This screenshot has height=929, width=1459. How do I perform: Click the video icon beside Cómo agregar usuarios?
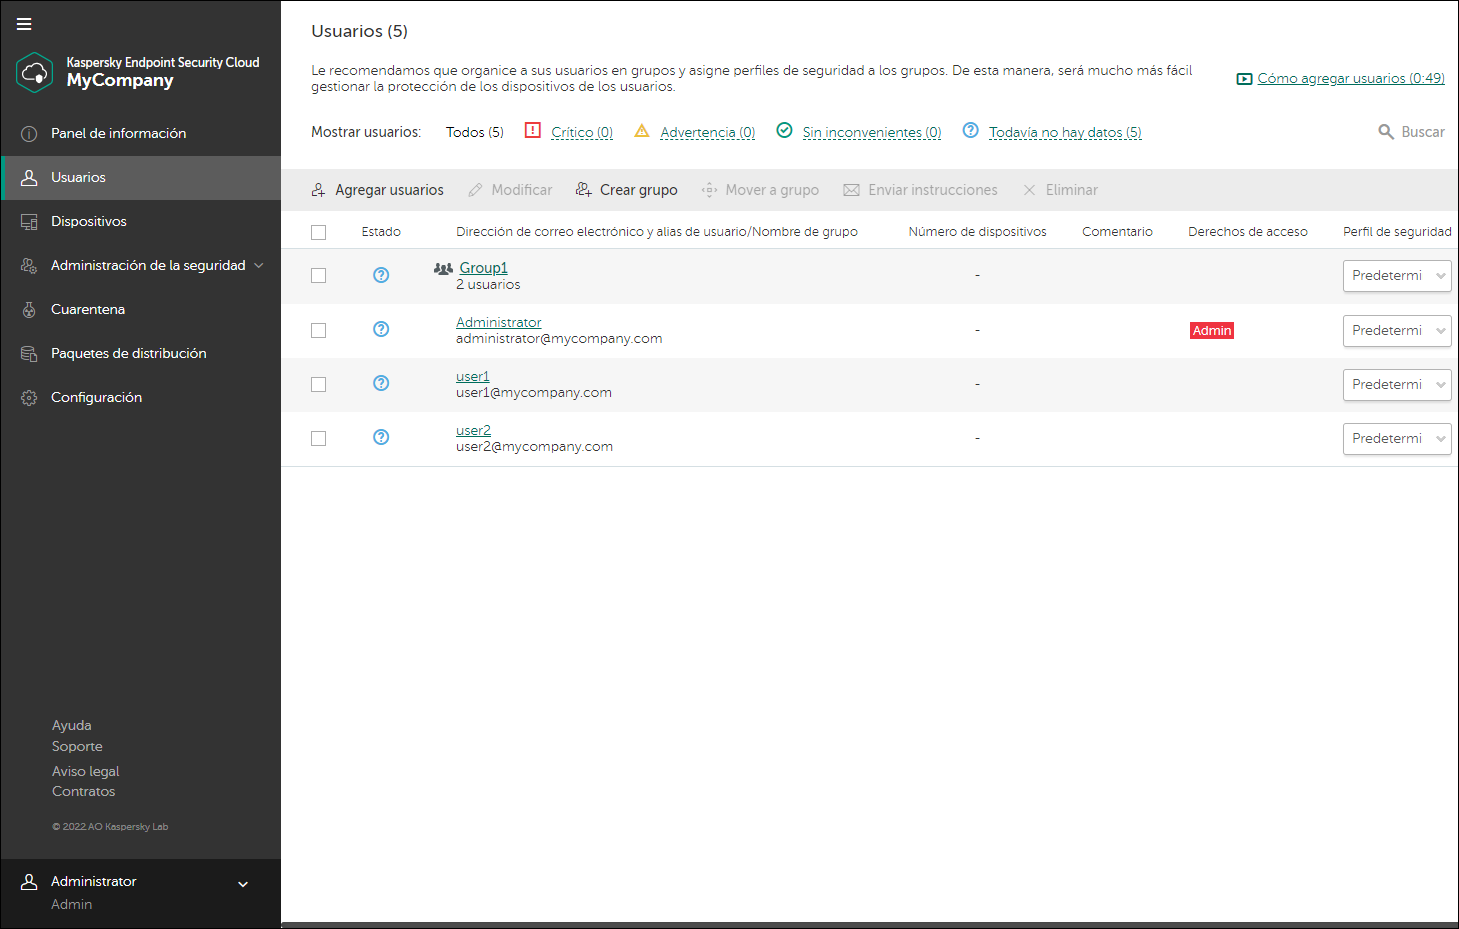[x=1244, y=79]
